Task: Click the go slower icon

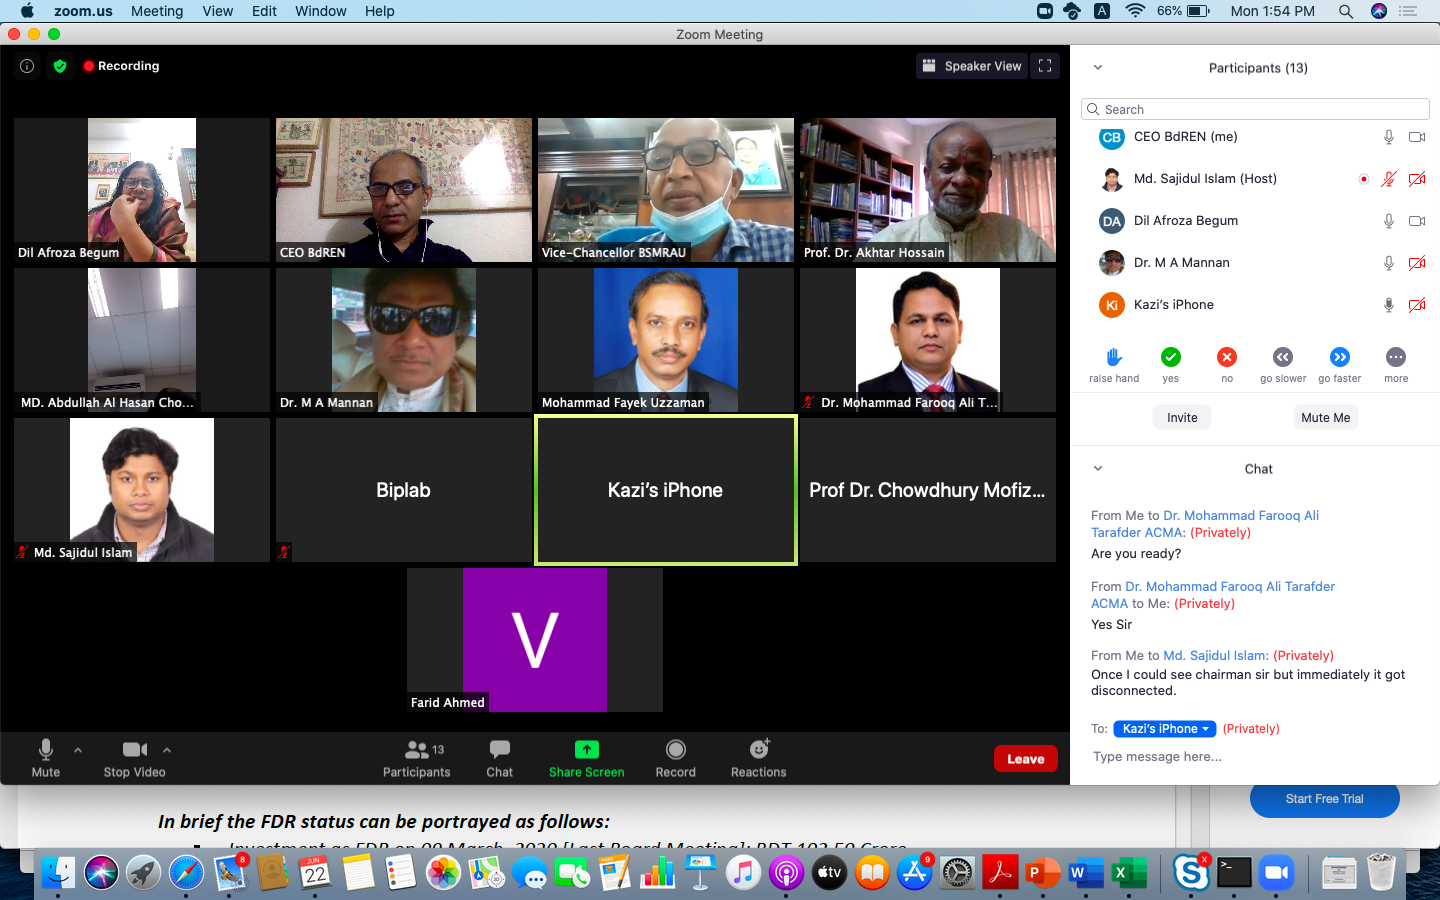Action: (1282, 357)
